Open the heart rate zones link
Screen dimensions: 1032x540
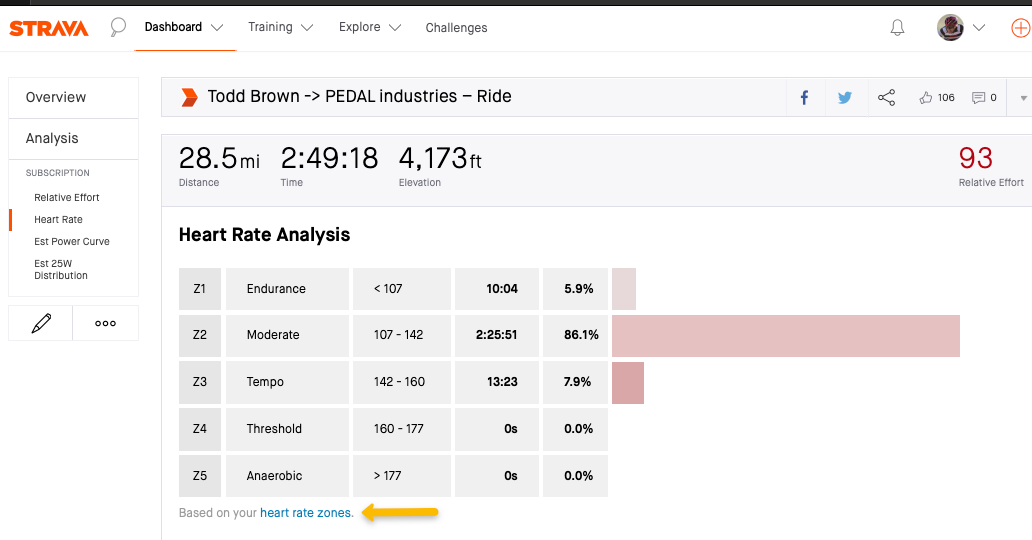point(306,513)
